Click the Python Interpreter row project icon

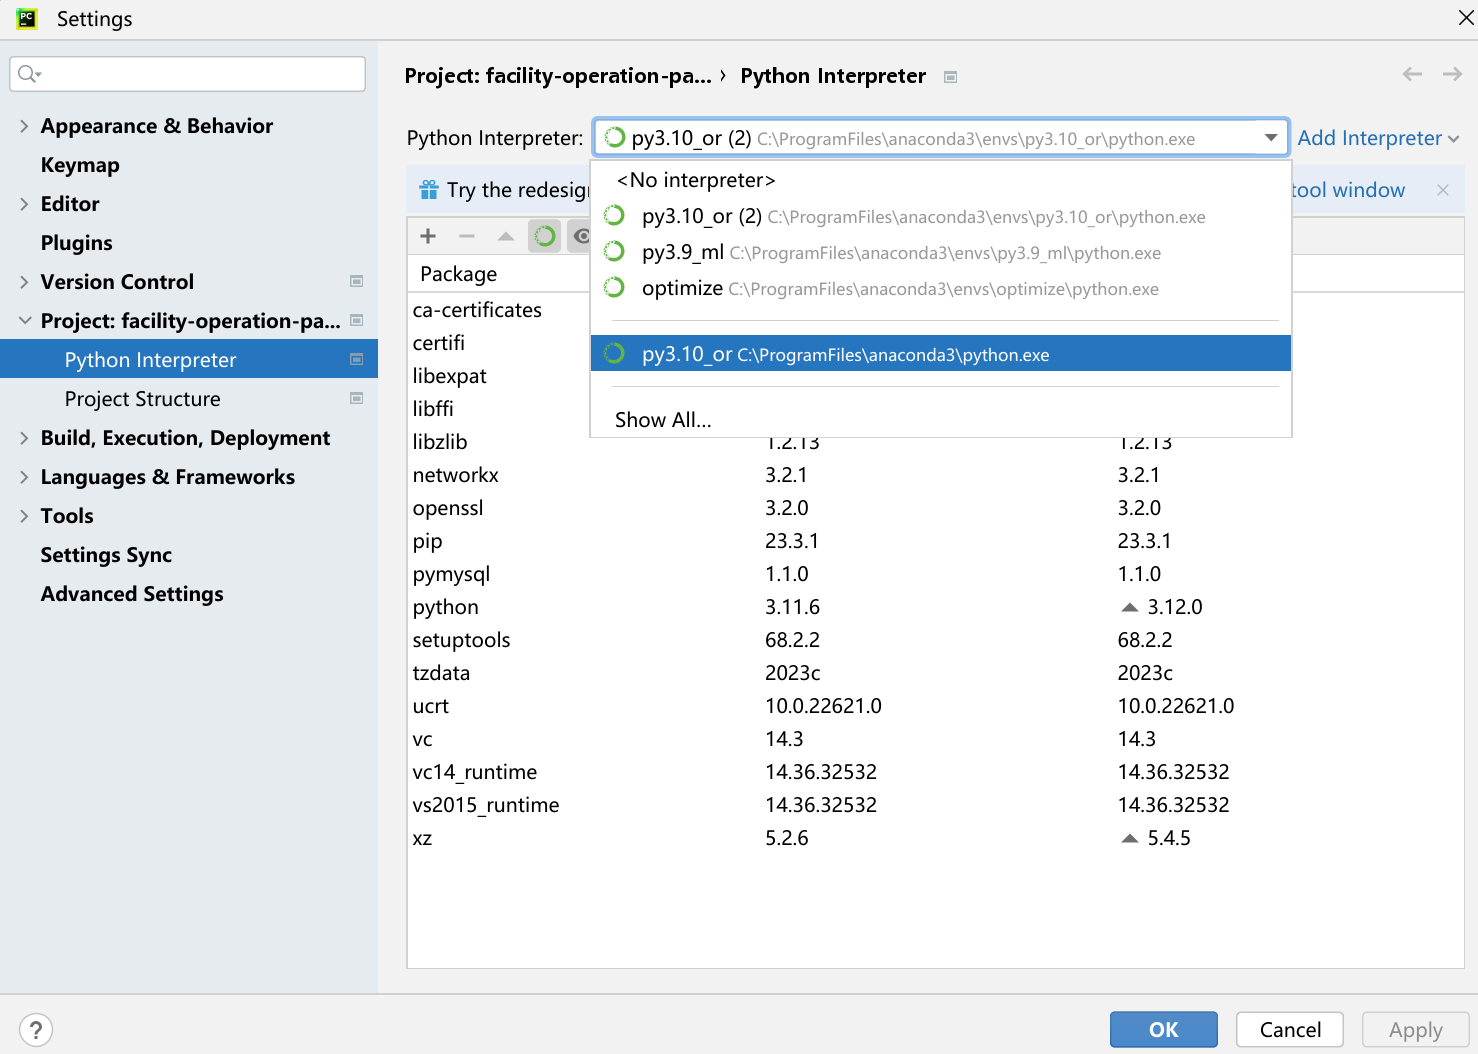[x=356, y=359]
